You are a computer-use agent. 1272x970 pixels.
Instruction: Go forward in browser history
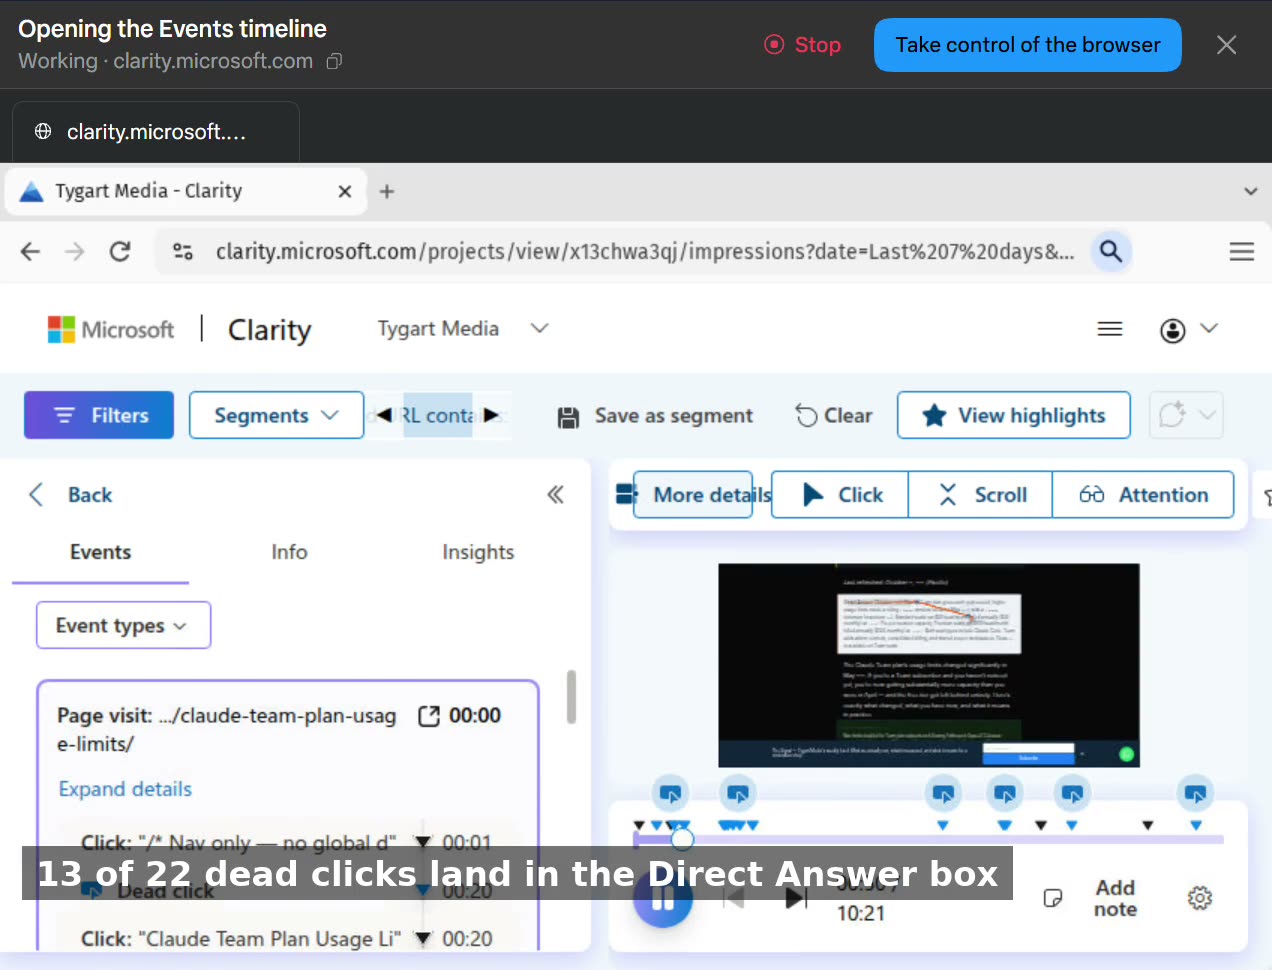pos(75,251)
